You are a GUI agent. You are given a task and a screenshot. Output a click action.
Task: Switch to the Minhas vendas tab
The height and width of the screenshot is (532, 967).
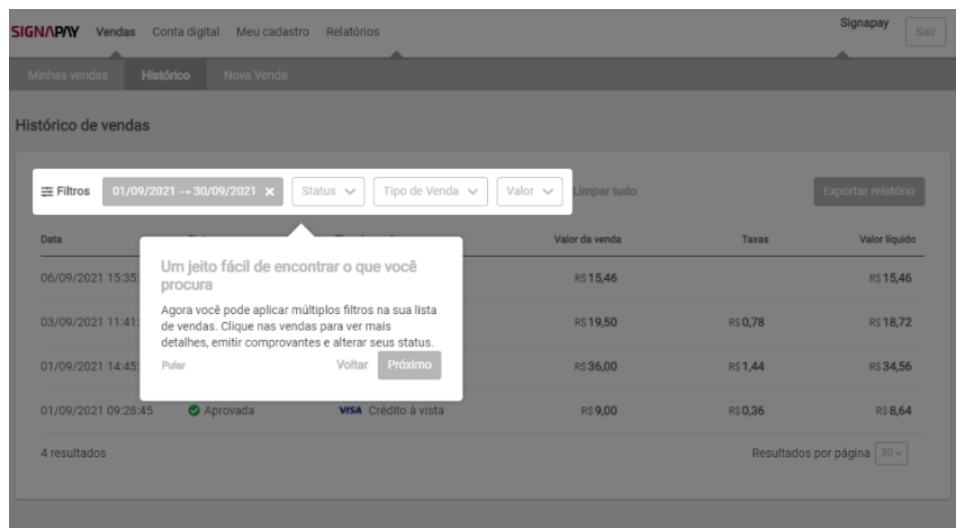pos(60,77)
